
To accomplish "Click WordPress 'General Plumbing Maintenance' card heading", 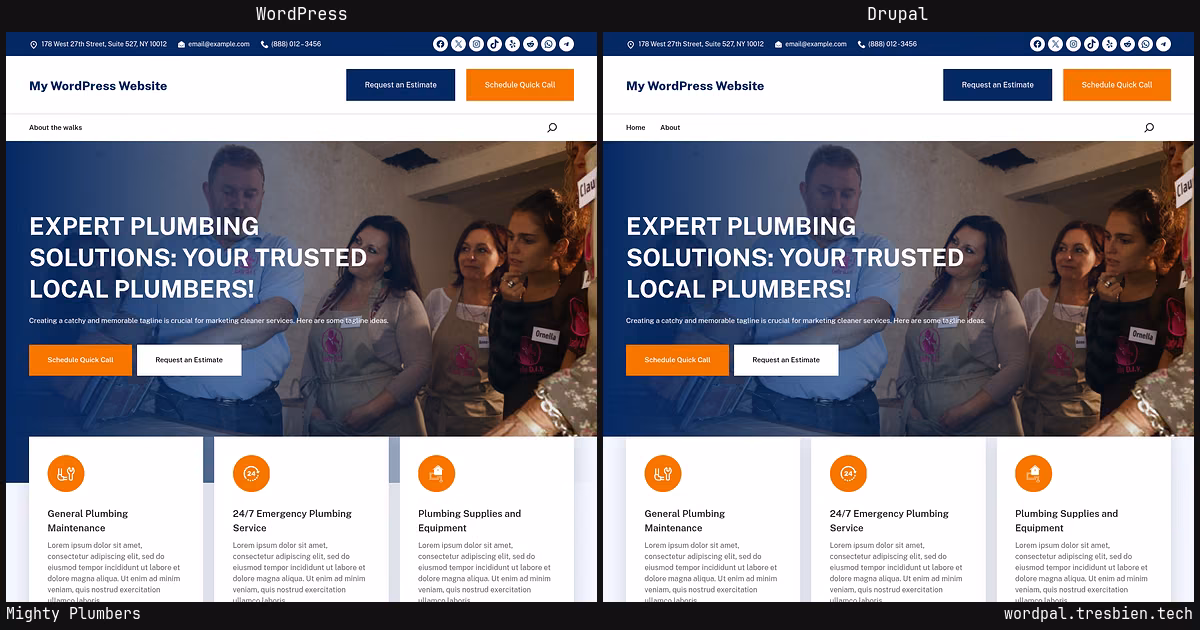I will click(88, 521).
